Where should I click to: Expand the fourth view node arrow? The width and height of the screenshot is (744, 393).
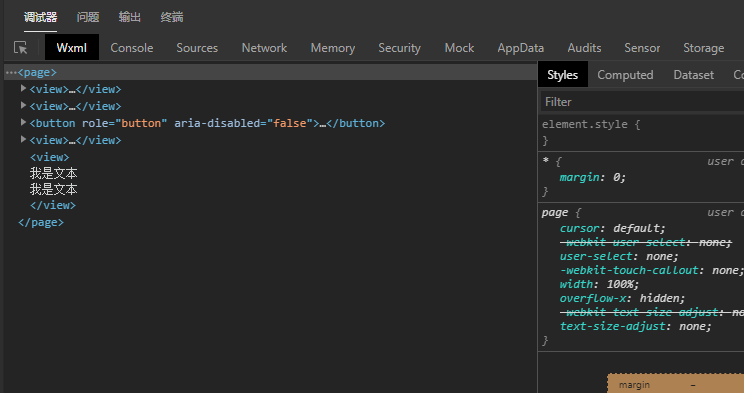23,140
